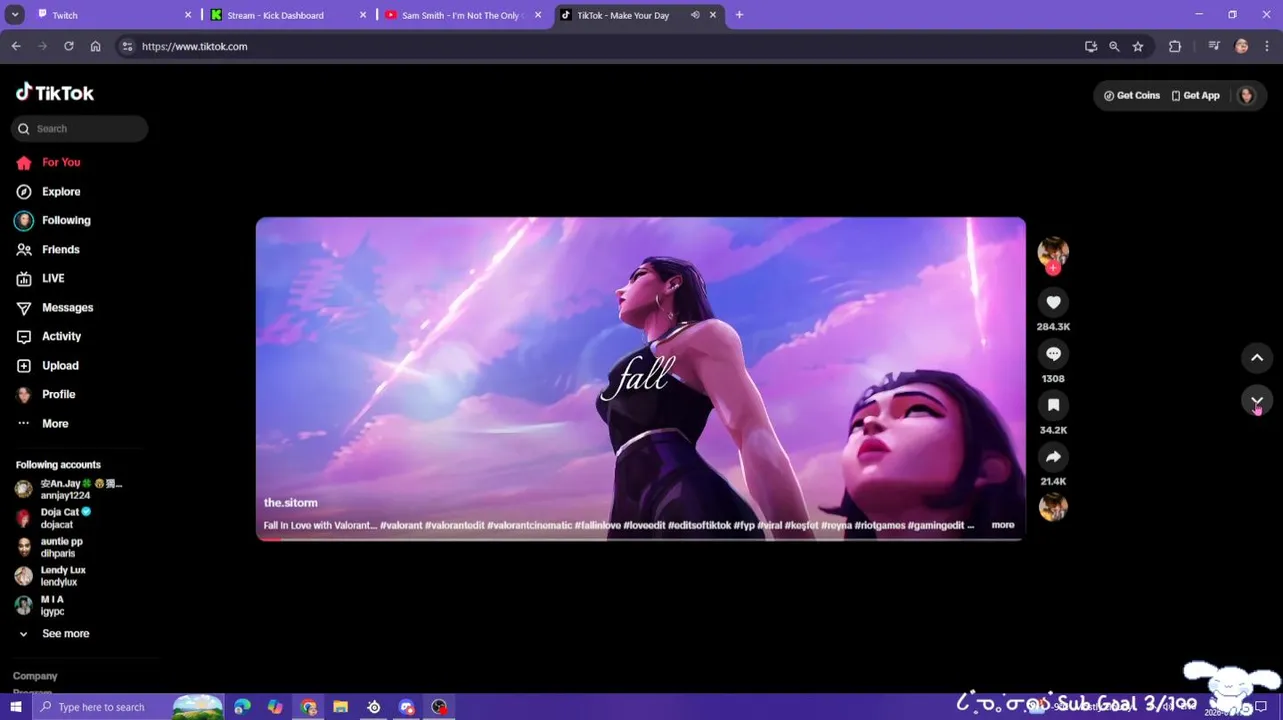This screenshot has width=1283, height=720.
Task: Open the media controls icon
Action: [1214, 46]
